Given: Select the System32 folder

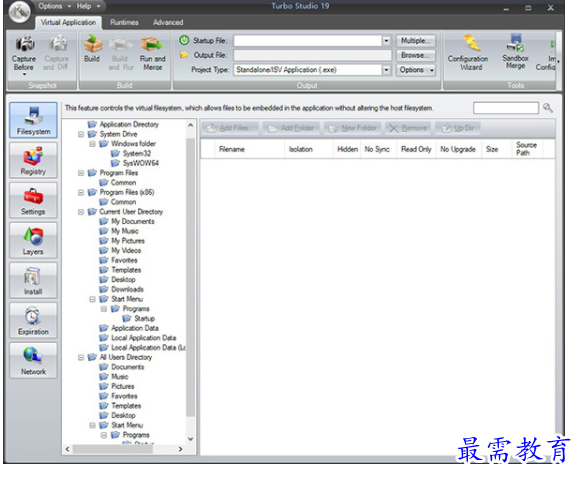Looking at the screenshot, I should coord(136,153).
